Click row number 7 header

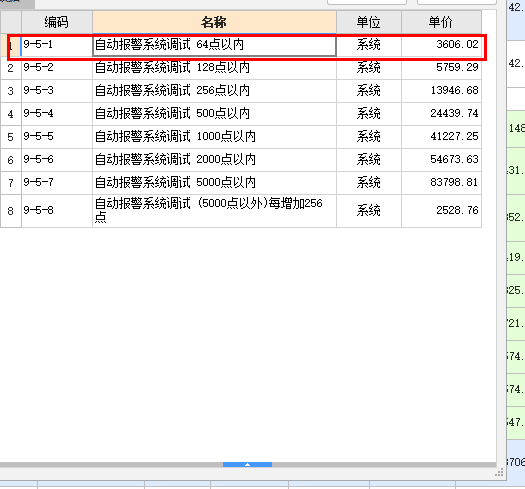[11, 183]
